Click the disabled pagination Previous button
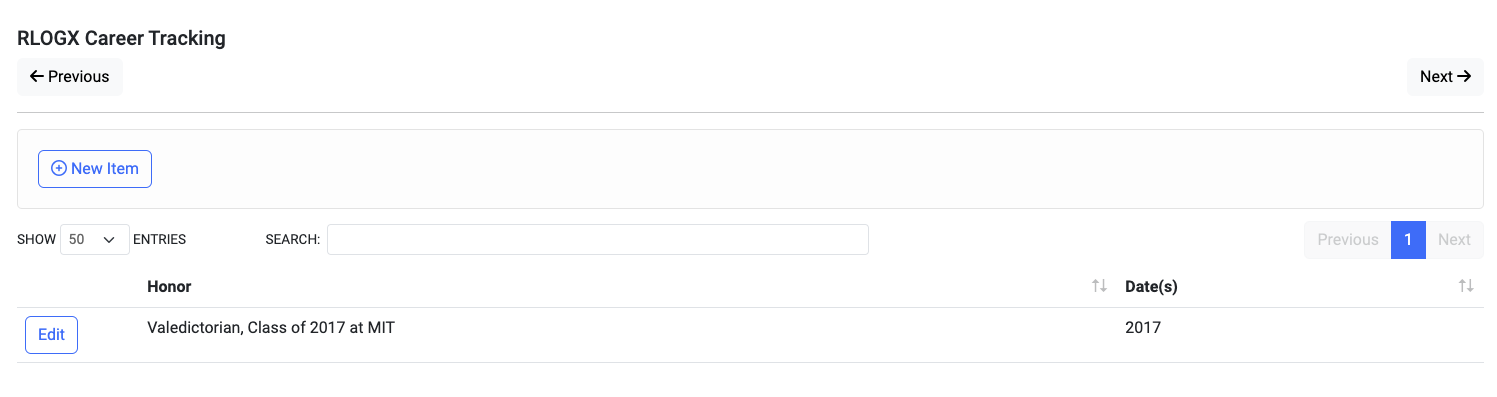 pos(1348,240)
